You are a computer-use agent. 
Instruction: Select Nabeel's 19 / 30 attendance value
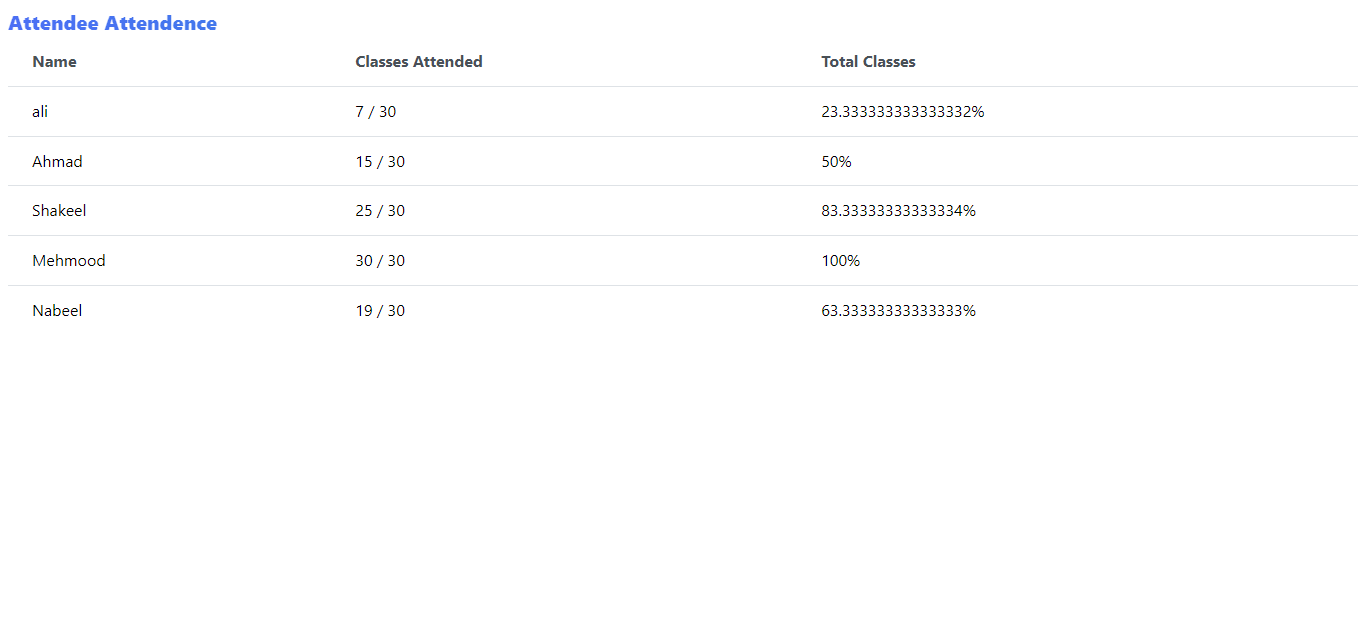coord(380,310)
